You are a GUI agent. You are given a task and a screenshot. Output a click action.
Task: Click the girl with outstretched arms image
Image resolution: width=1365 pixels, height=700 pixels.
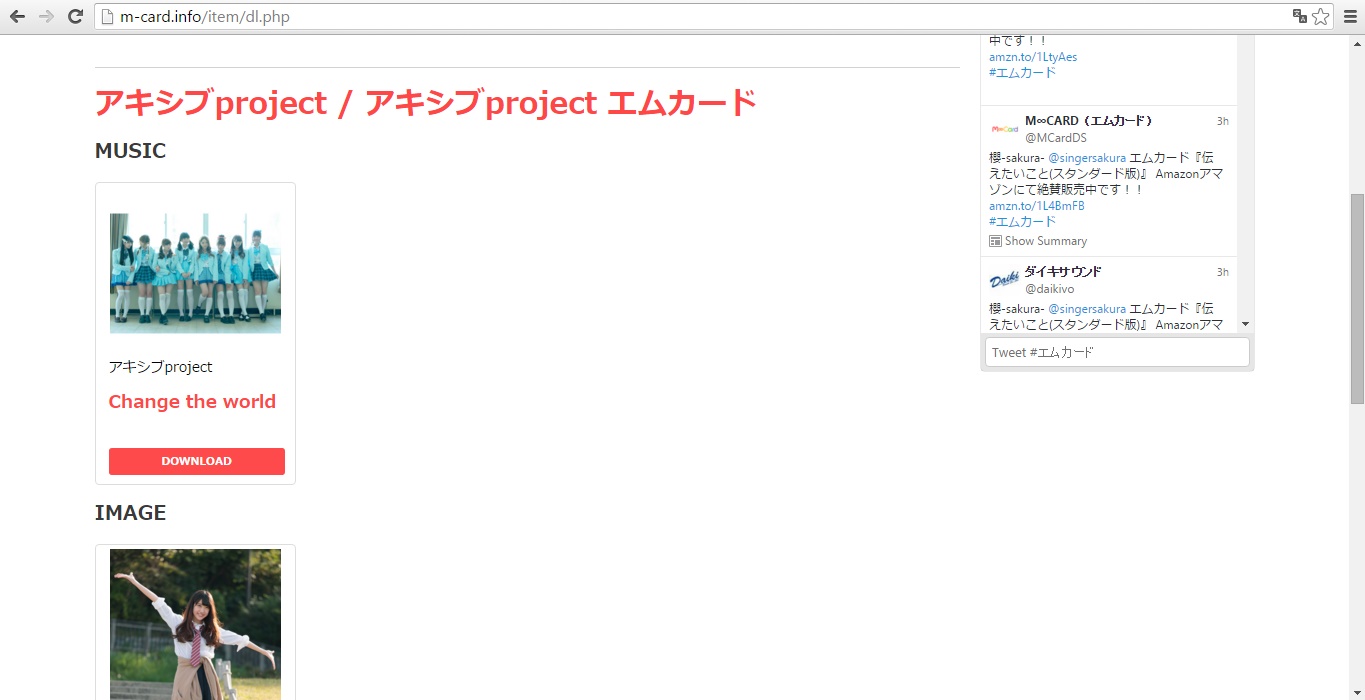click(x=195, y=624)
